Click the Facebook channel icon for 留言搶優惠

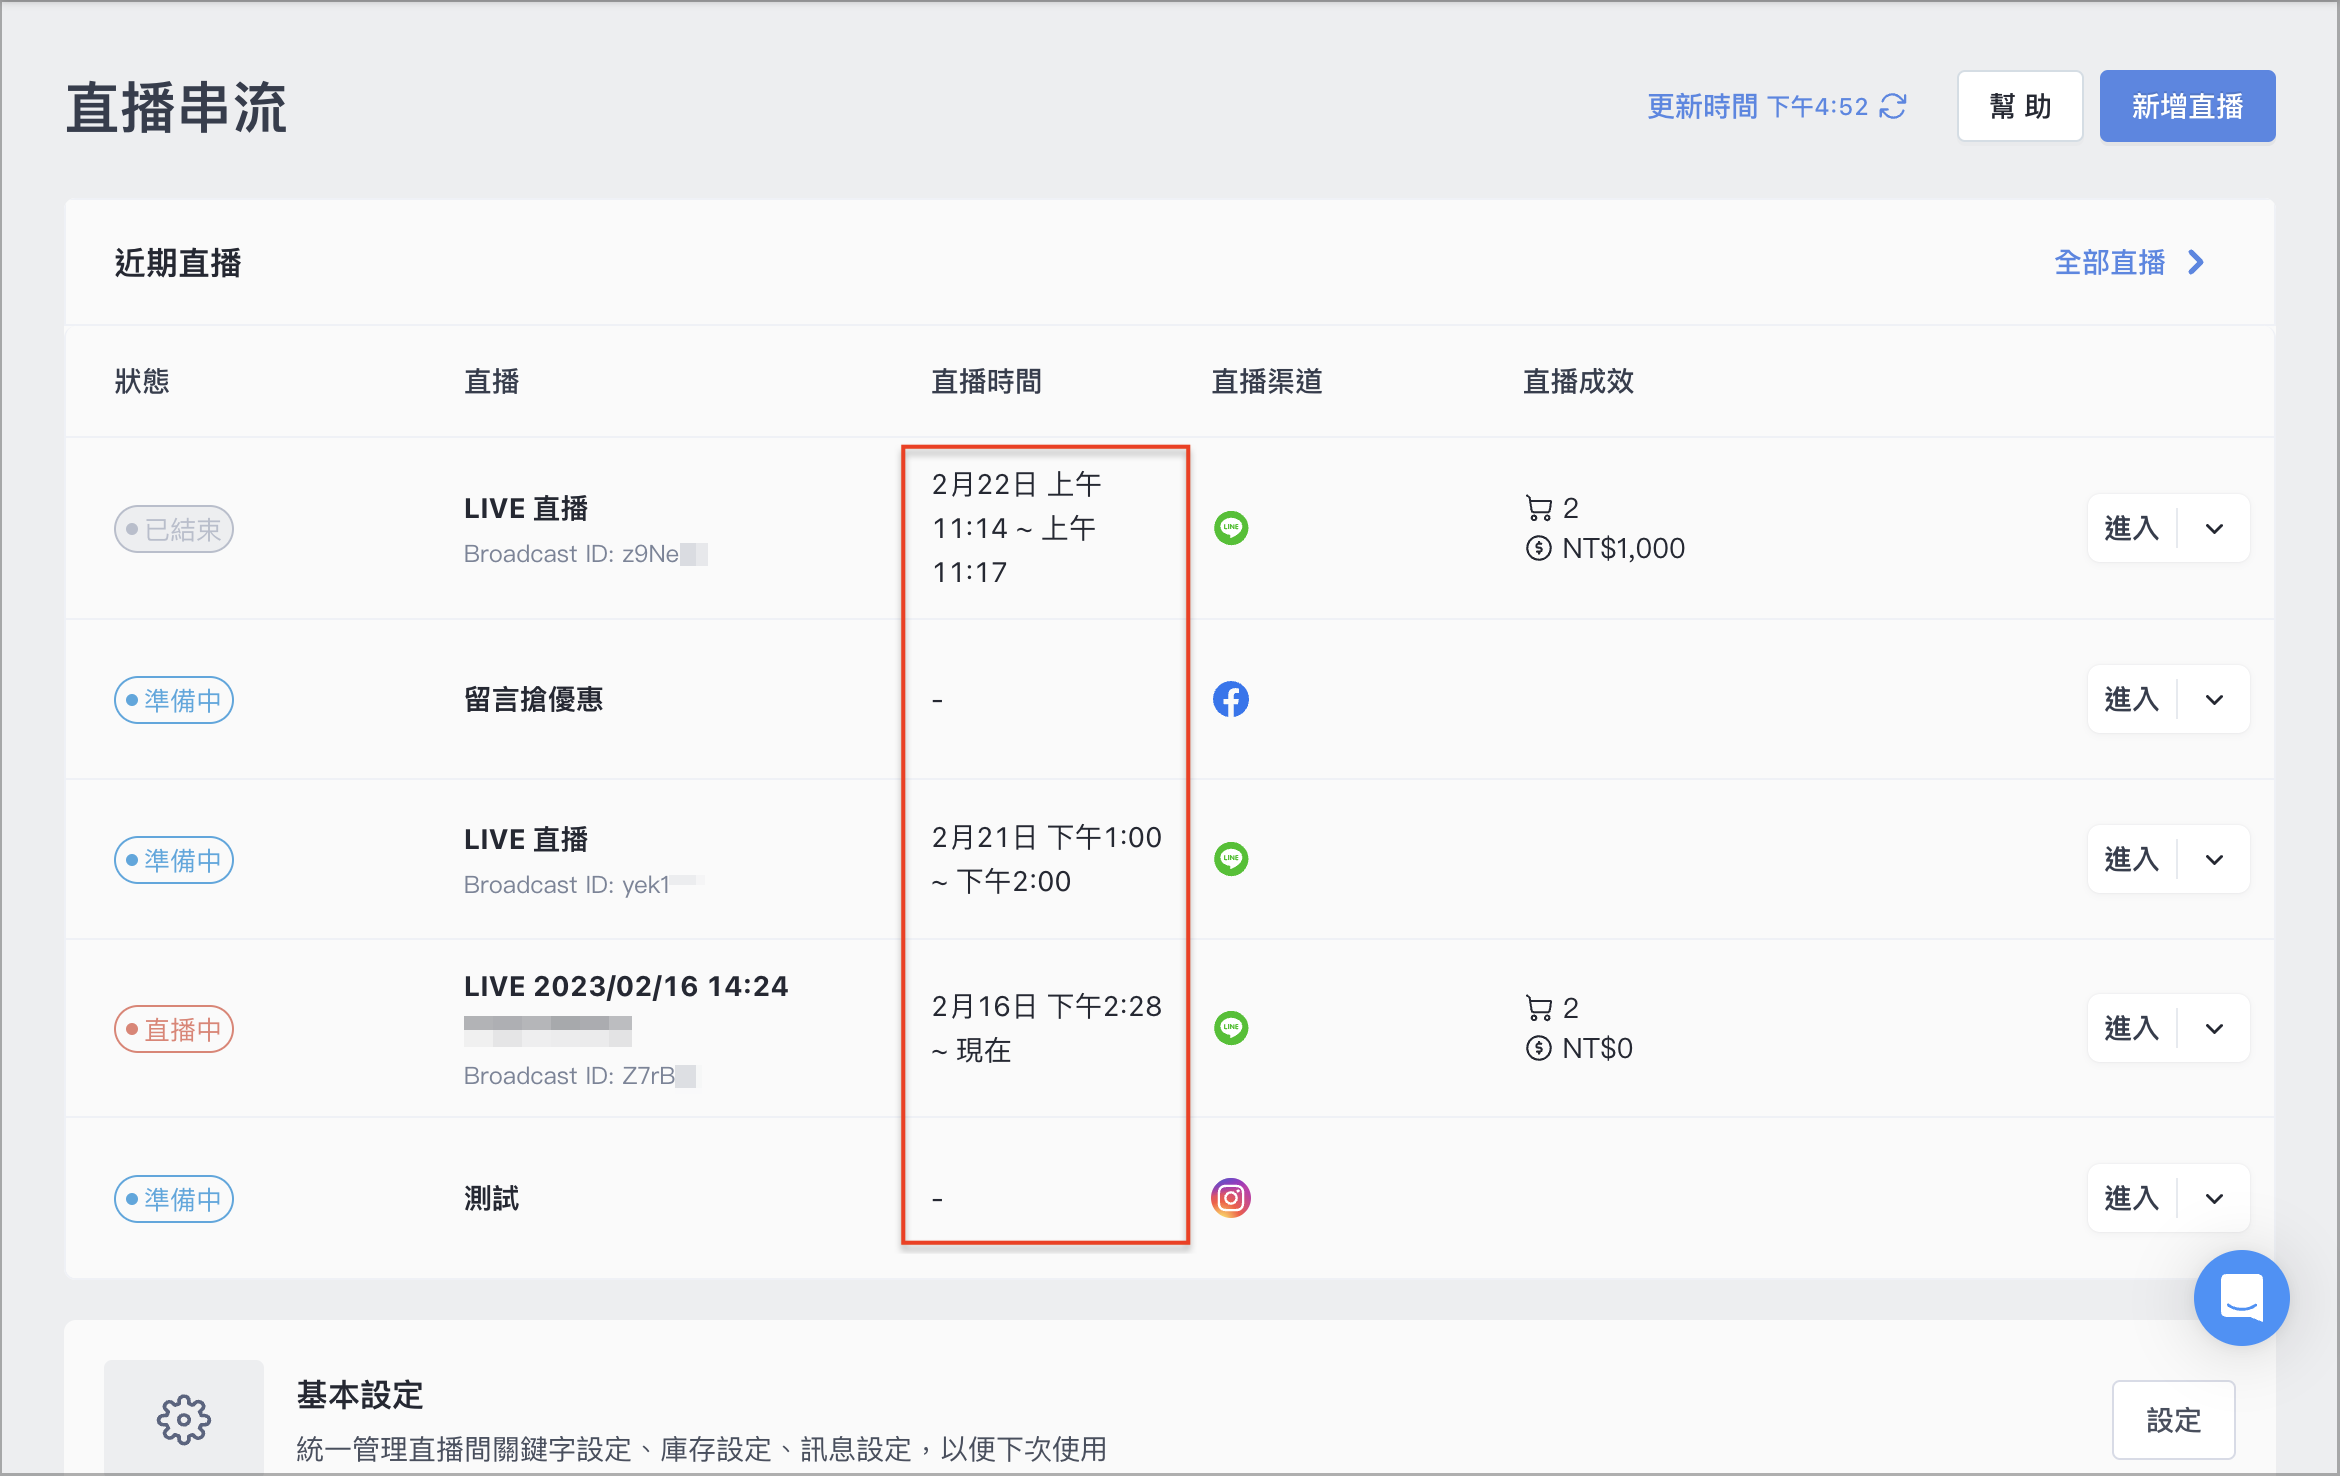[x=1231, y=699]
